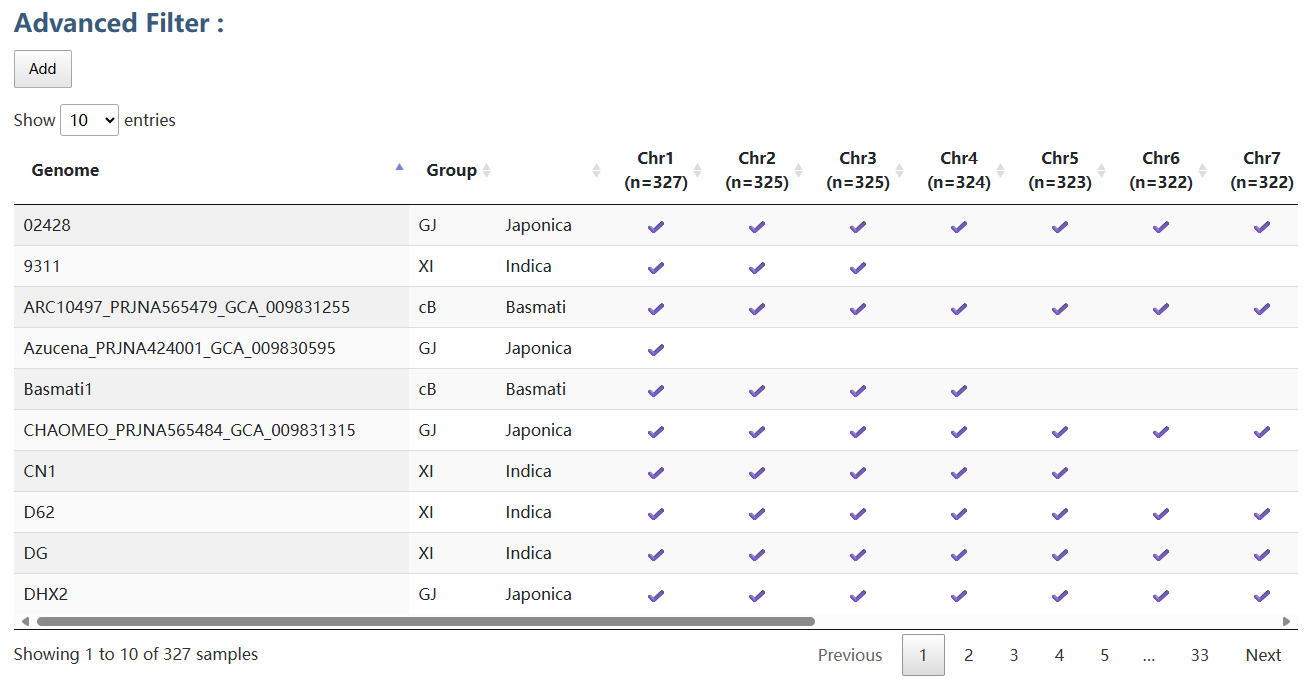The height and width of the screenshot is (682, 1308).
Task: Sort by Chr2 column arrows
Action: click(x=798, y=171)
